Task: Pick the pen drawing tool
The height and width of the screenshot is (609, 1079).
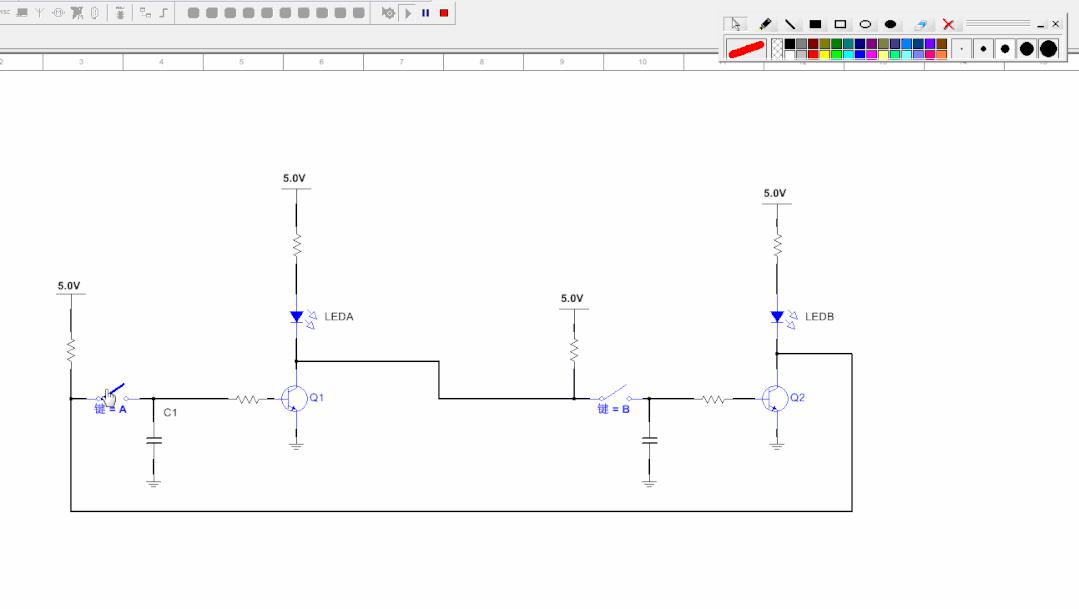Action: [x=765, y=24]
